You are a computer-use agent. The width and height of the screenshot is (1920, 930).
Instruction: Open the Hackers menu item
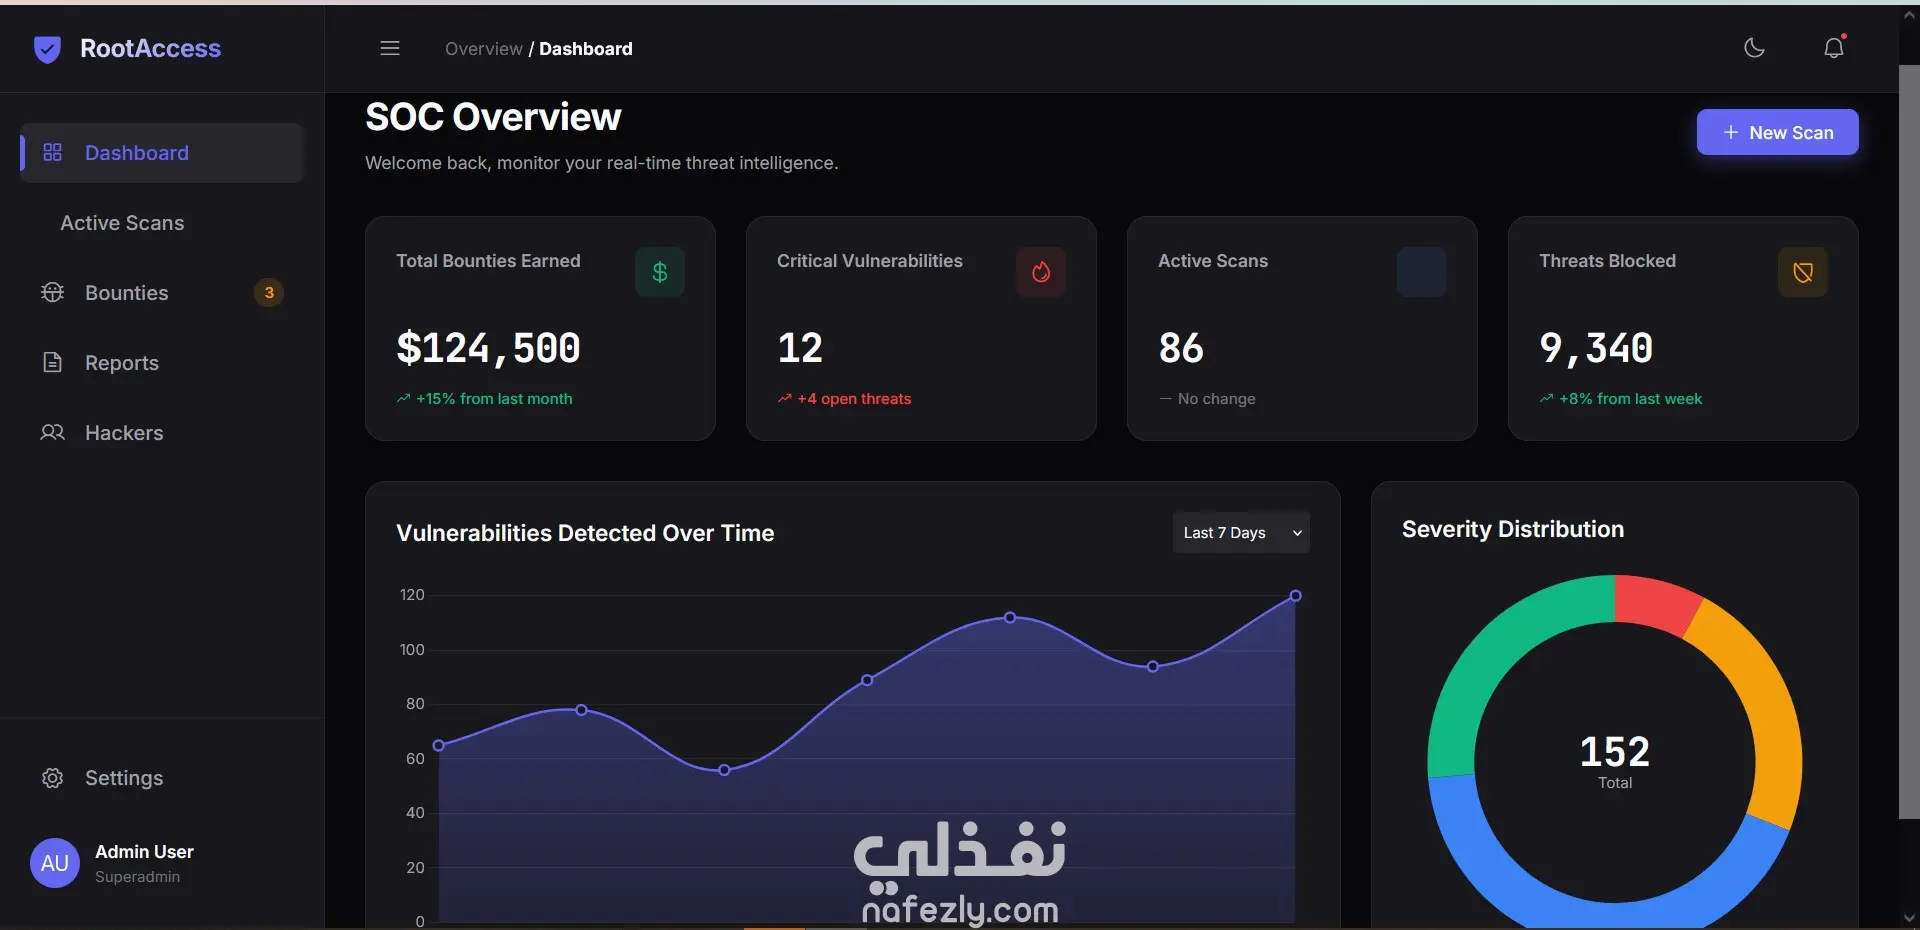point(162,433)
